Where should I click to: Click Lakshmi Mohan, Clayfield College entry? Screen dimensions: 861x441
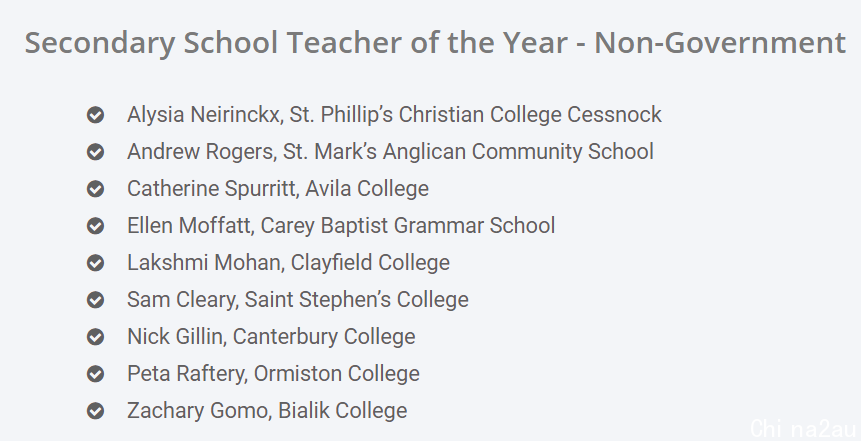pyautogui.click(x=288, y=263)
